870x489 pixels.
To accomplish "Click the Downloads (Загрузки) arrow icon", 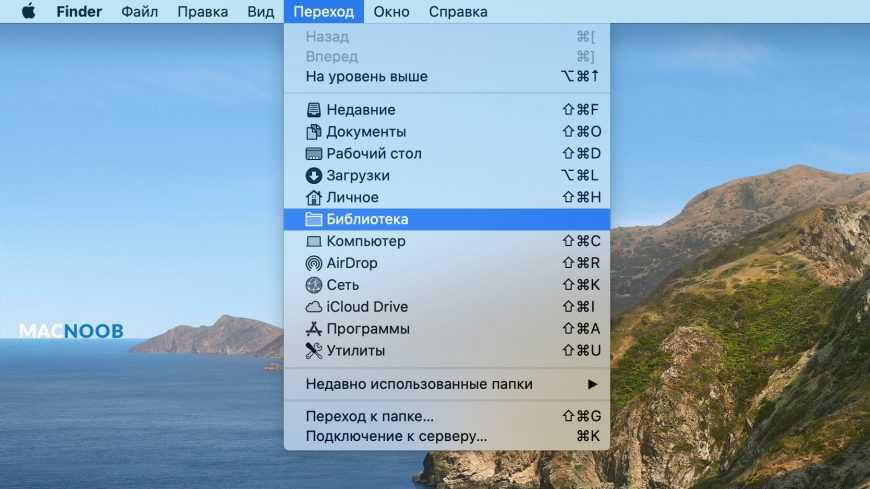I will pyautogui.click(x=313, y=175).
